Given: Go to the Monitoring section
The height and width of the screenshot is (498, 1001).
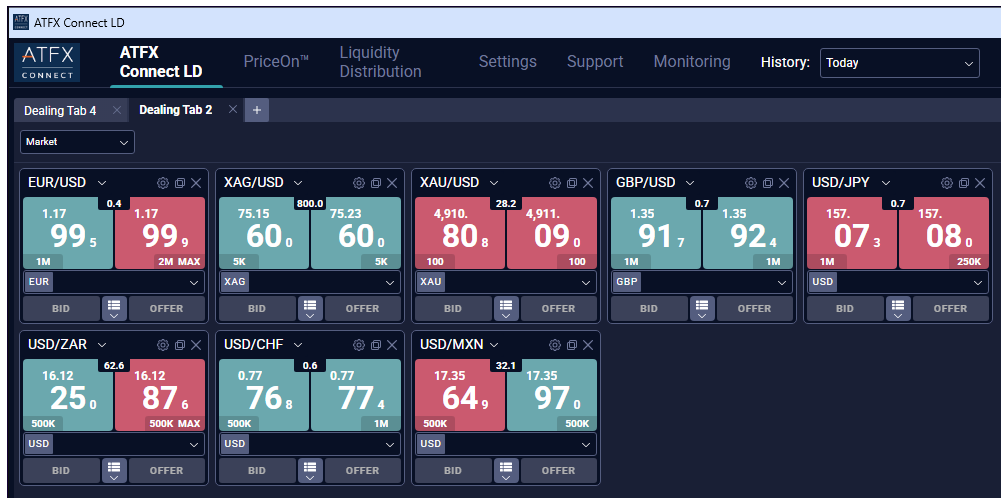Looking at the screenshot, I should (x=691, y=62).
